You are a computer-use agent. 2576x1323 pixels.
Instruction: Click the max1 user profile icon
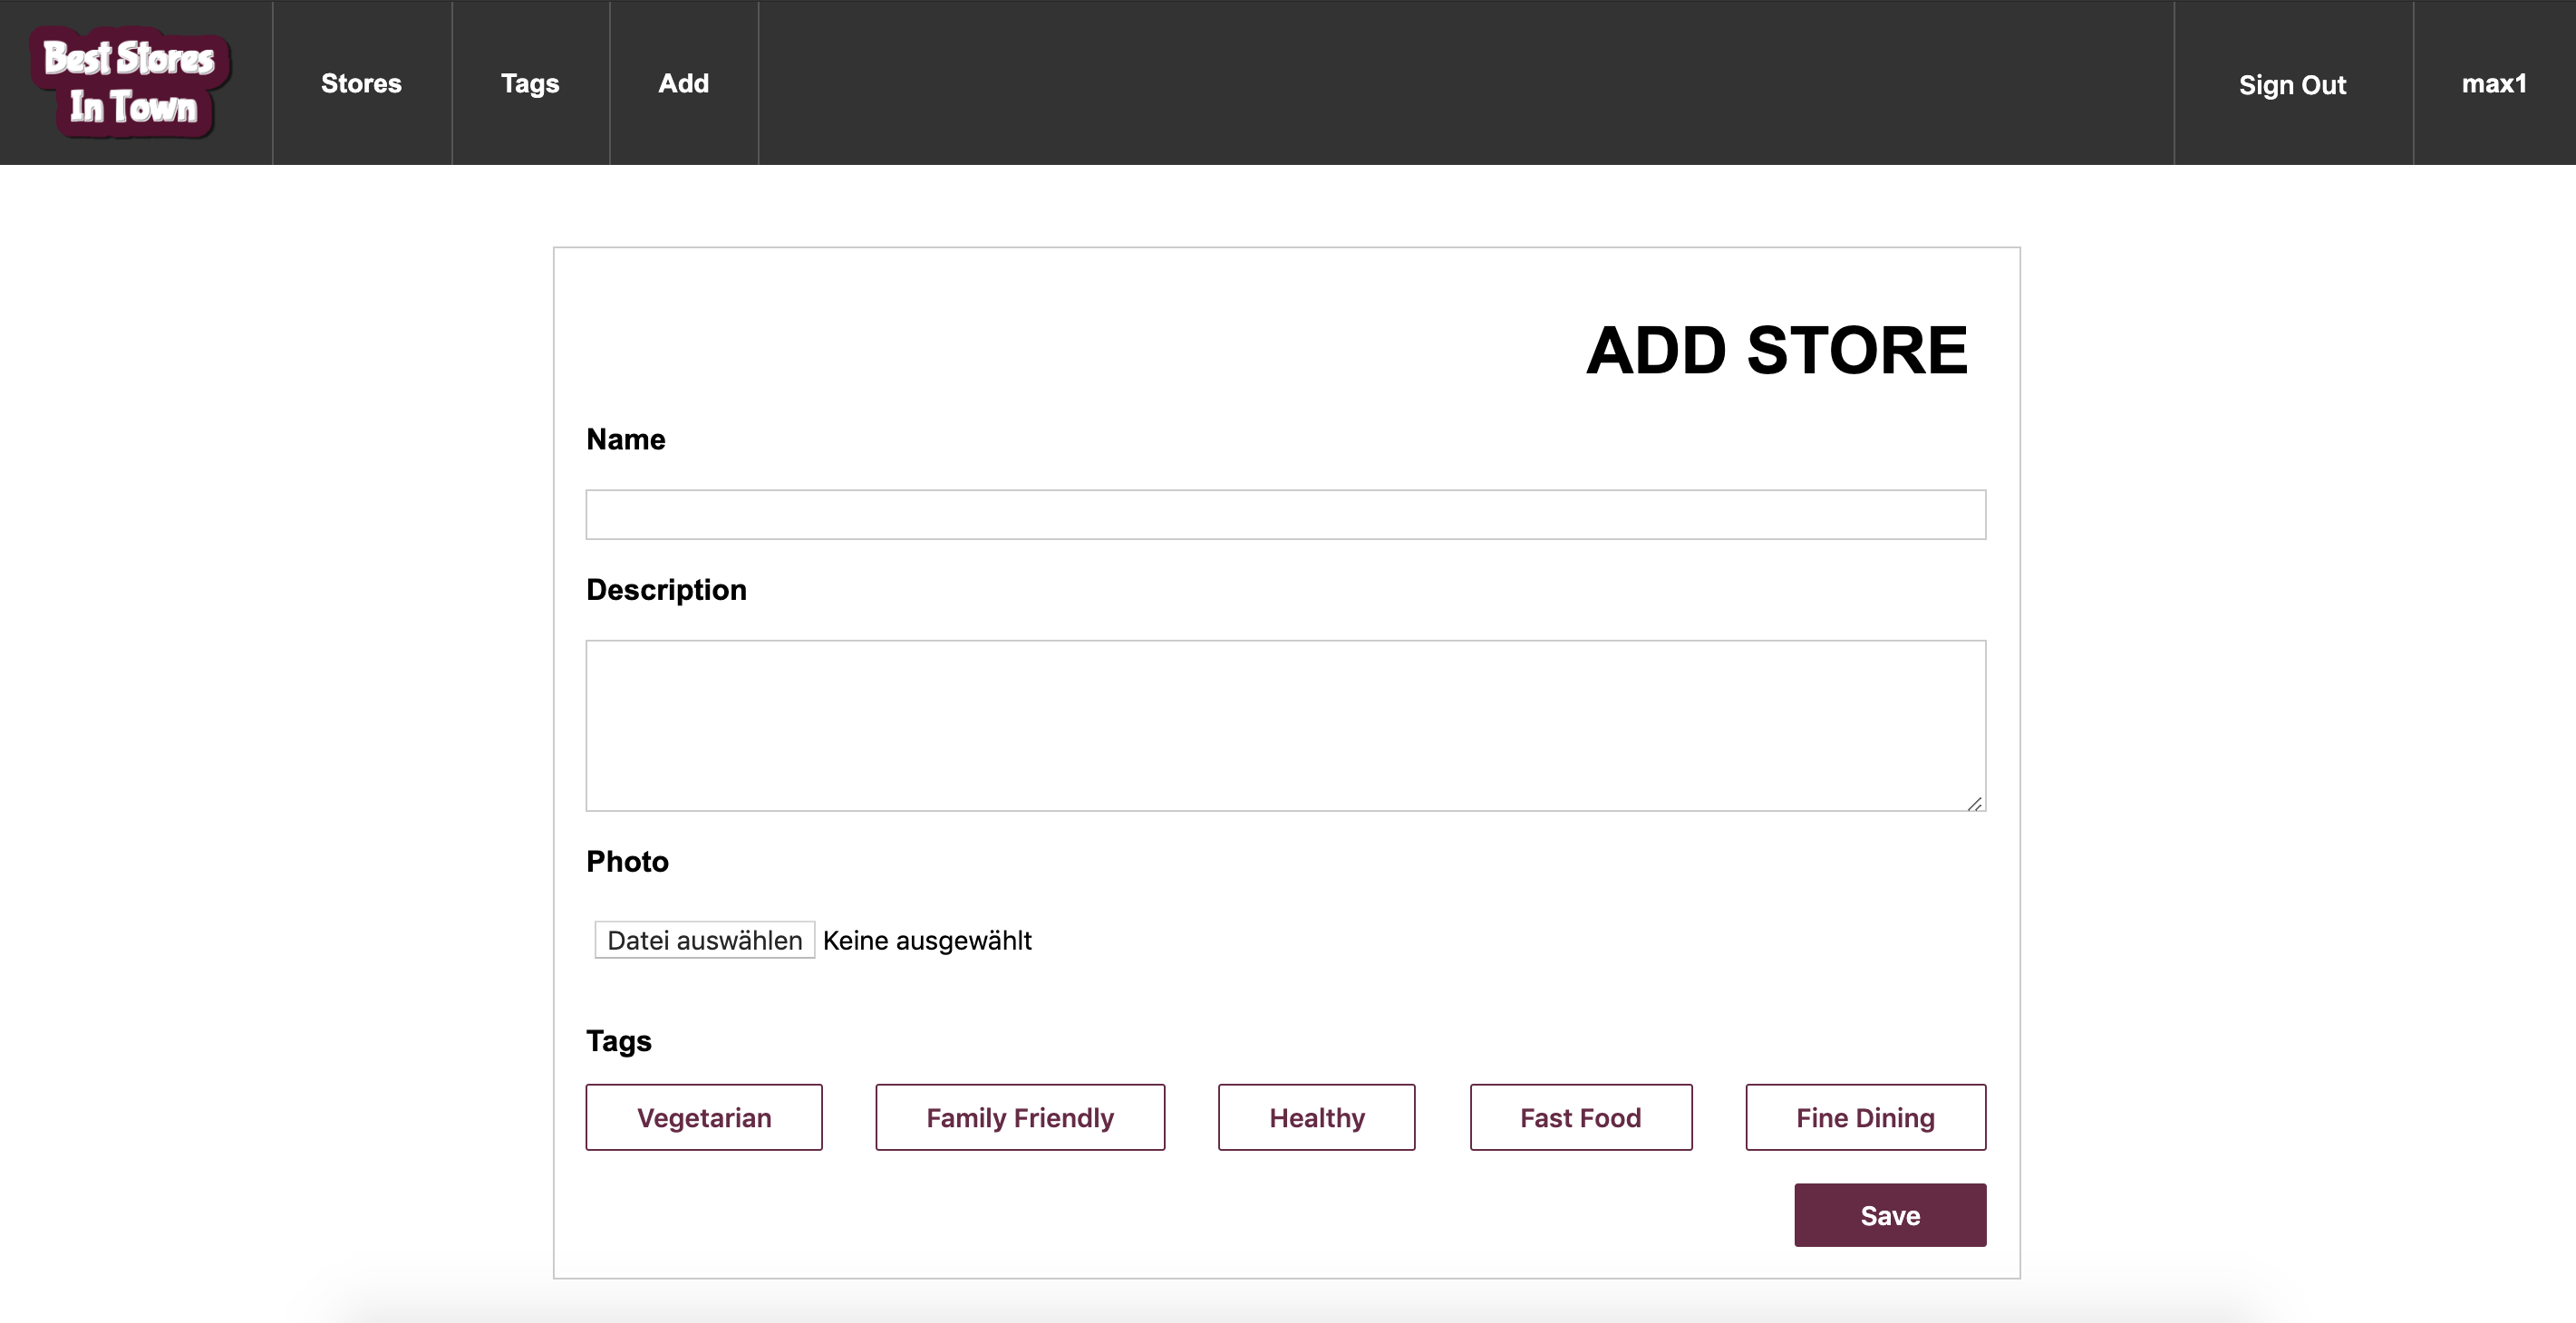[x=2495, y=81]
